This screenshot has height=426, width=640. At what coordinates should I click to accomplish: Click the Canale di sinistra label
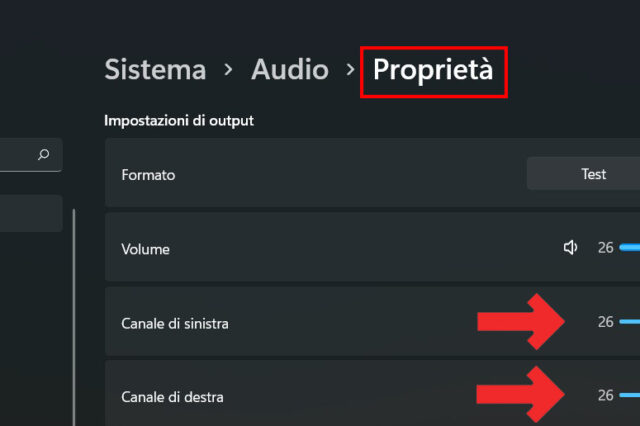(180, 323)
